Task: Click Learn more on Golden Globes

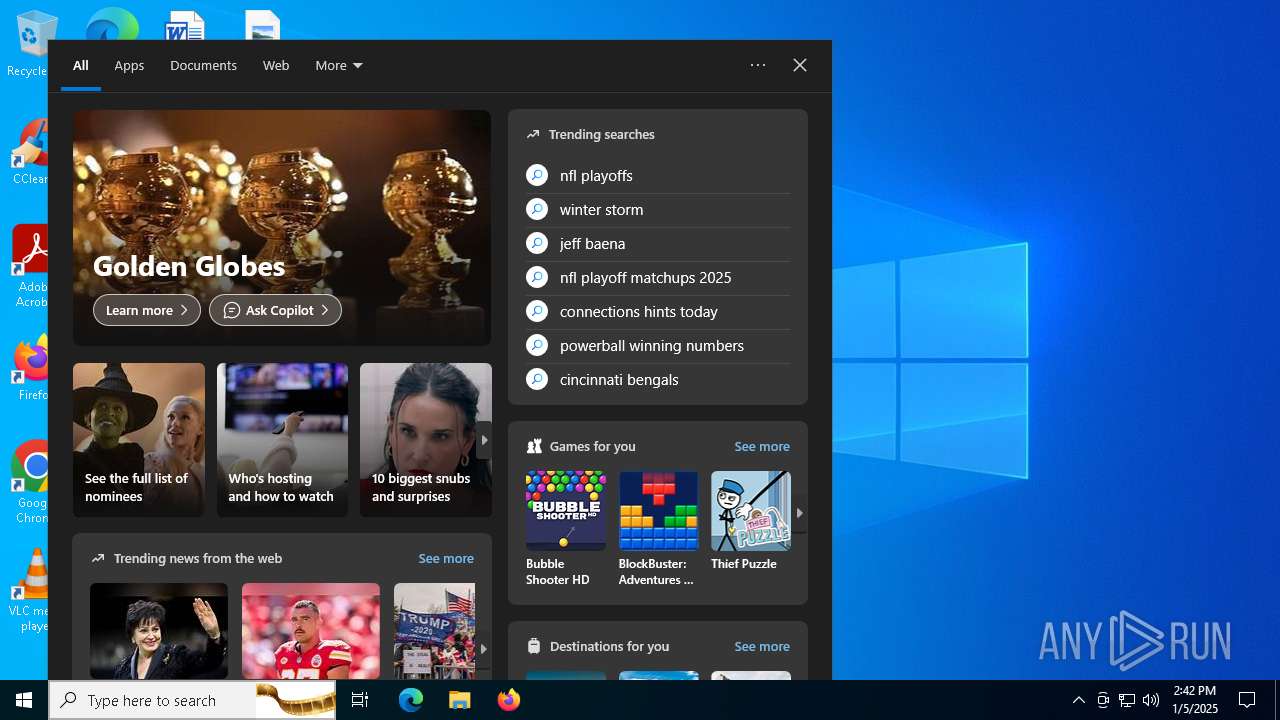Action: (x=147, y=310)
